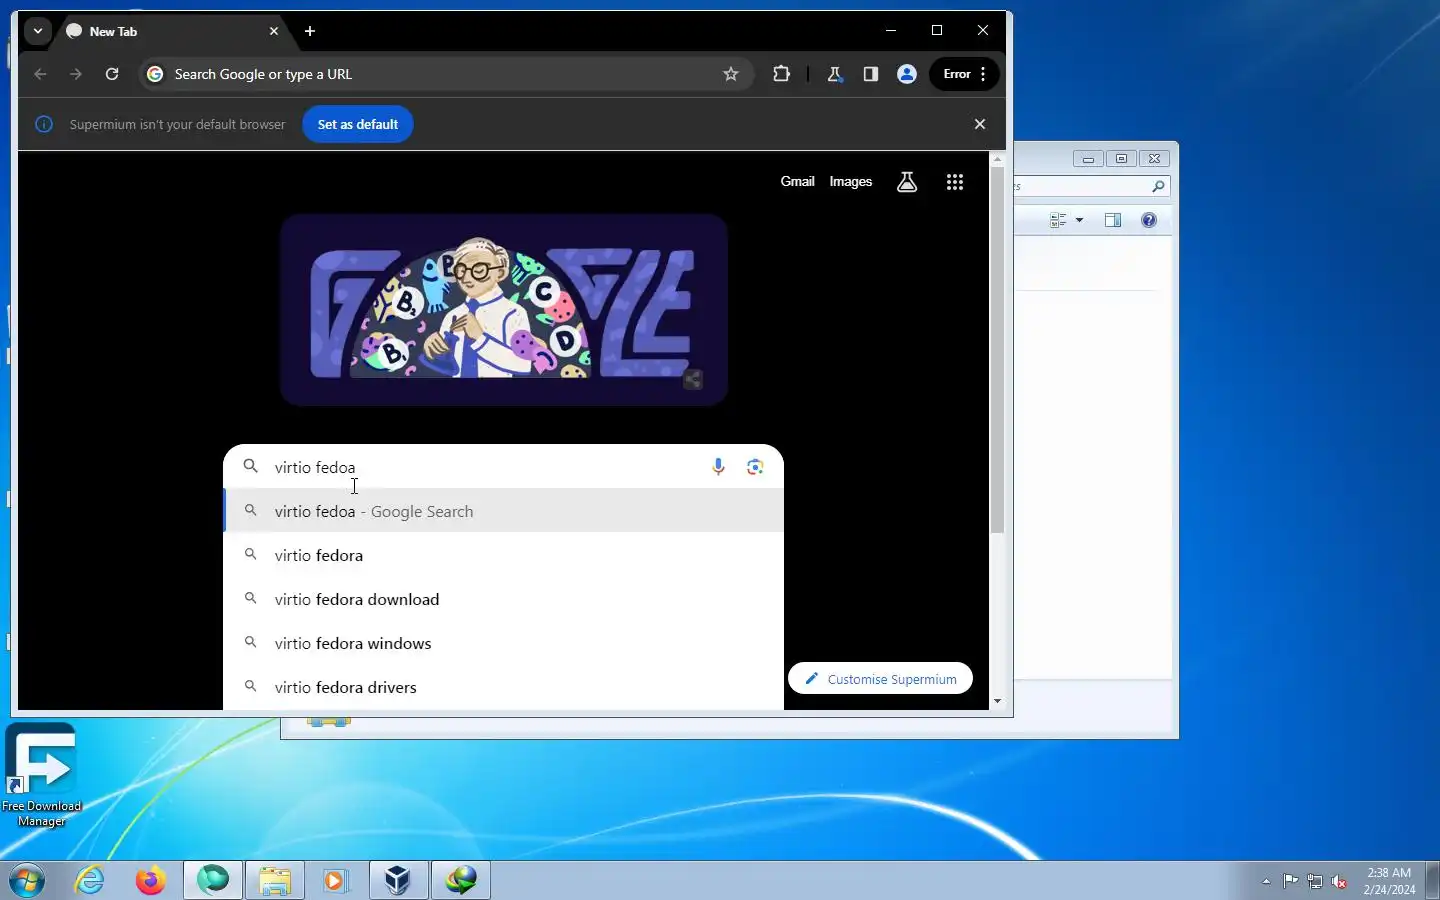
Task: Click the scrollbar down arrow
Action: pyautogui.click(x=997, y=701)
